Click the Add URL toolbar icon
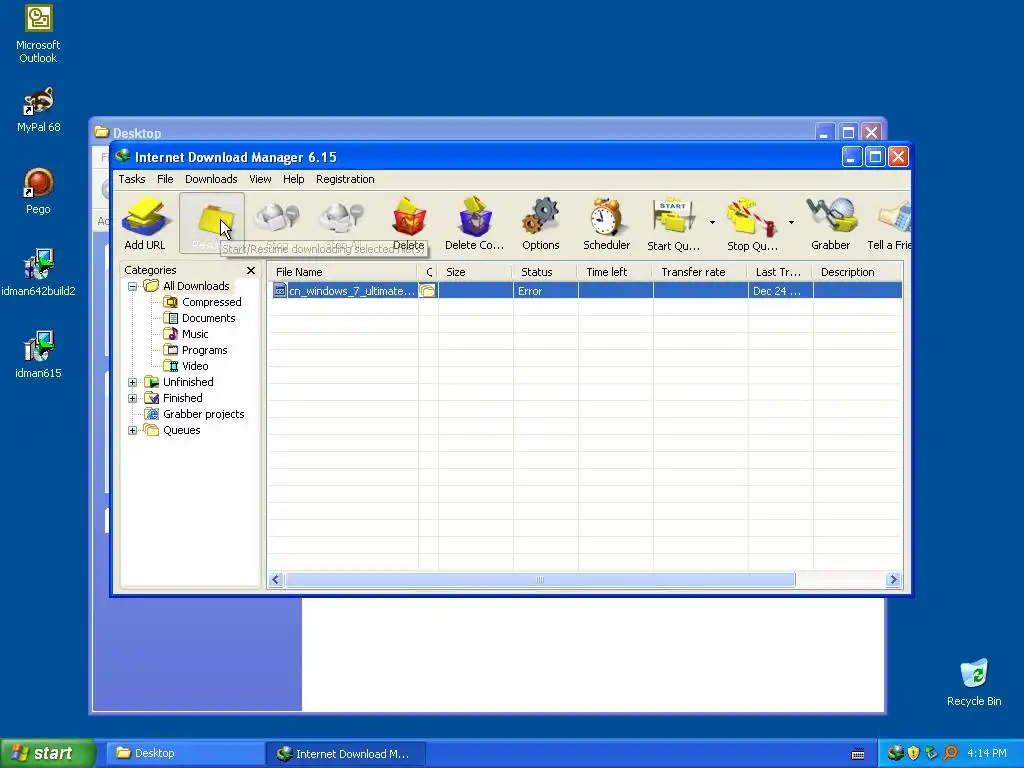Screen dimensions: 1024x768 (145, 223)
